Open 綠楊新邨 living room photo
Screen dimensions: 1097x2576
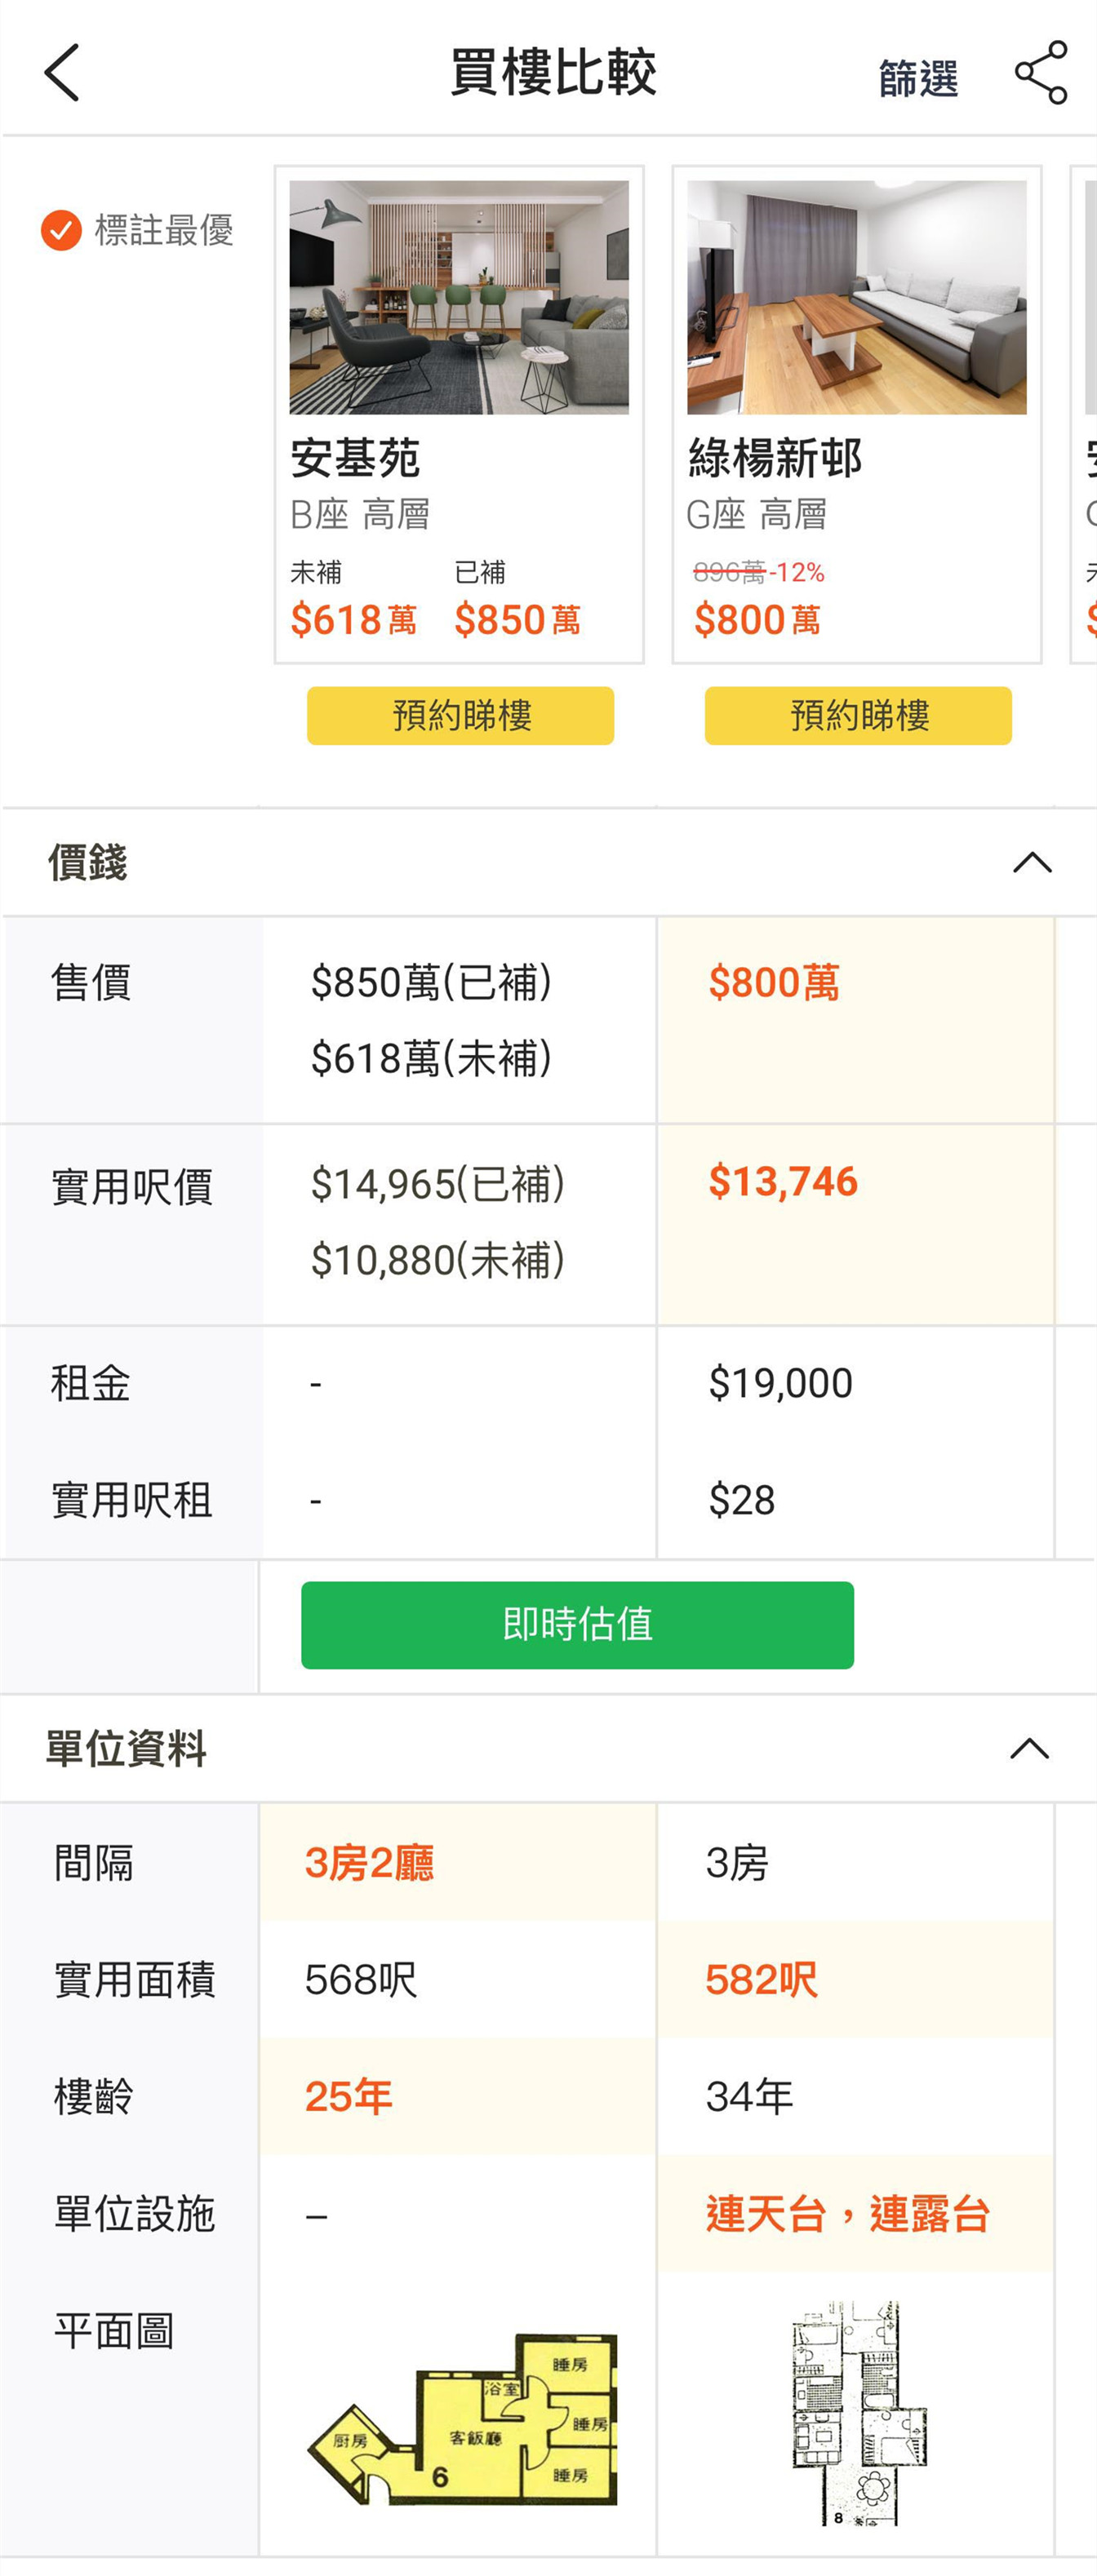pos(856,297)
